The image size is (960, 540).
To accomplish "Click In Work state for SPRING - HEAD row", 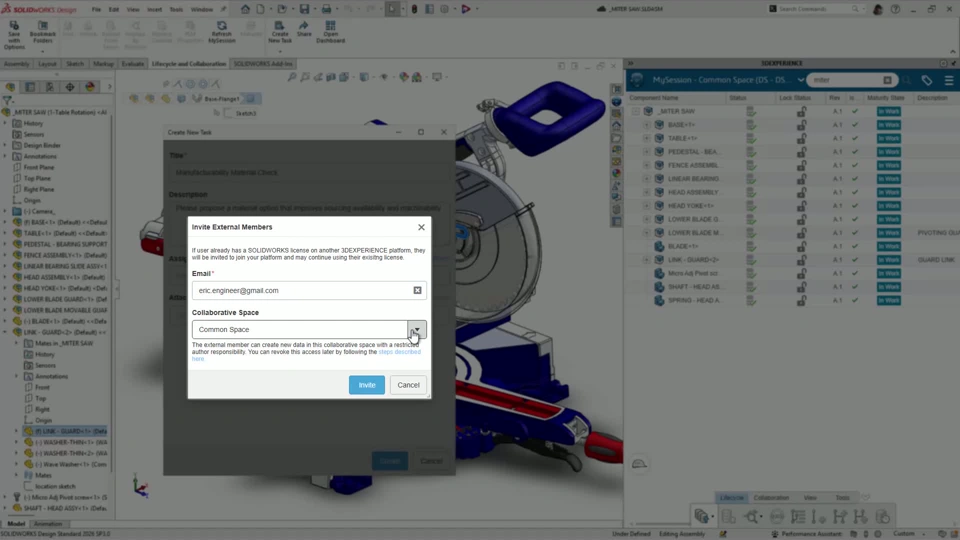I will click(x=888, y=300).
